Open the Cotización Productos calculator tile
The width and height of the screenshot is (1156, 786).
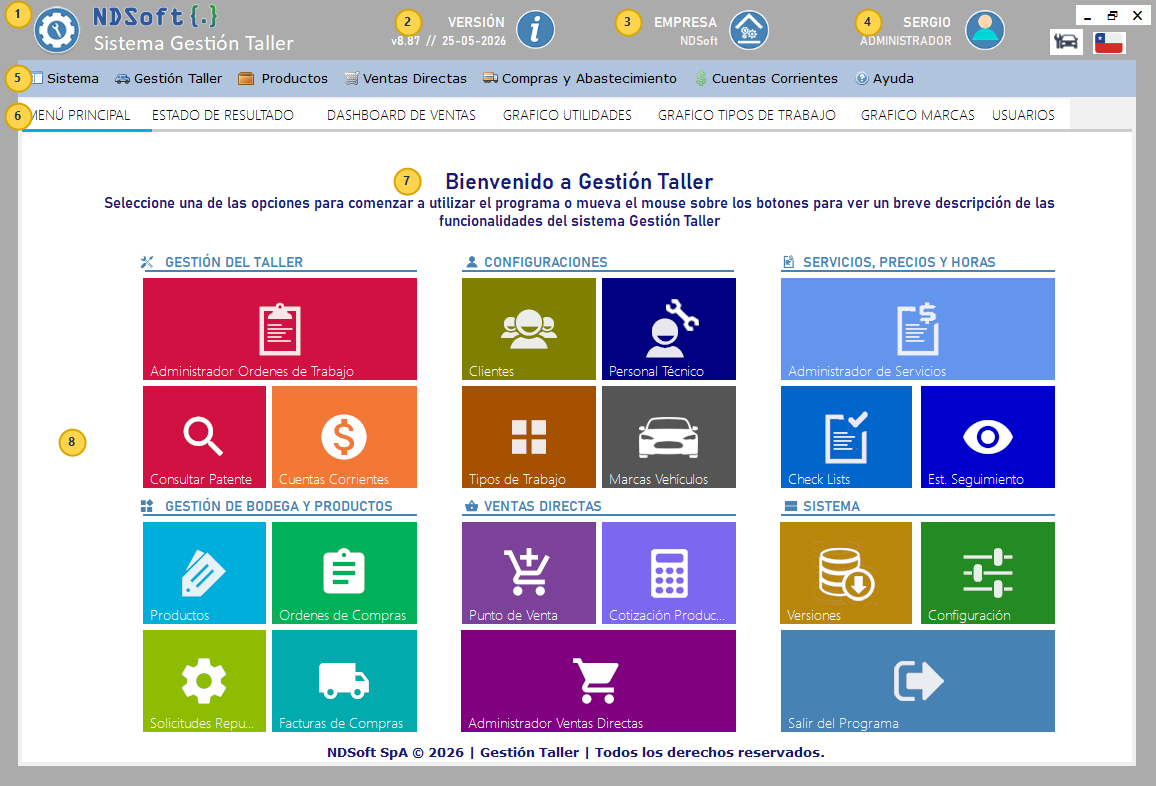pos(669,573)
